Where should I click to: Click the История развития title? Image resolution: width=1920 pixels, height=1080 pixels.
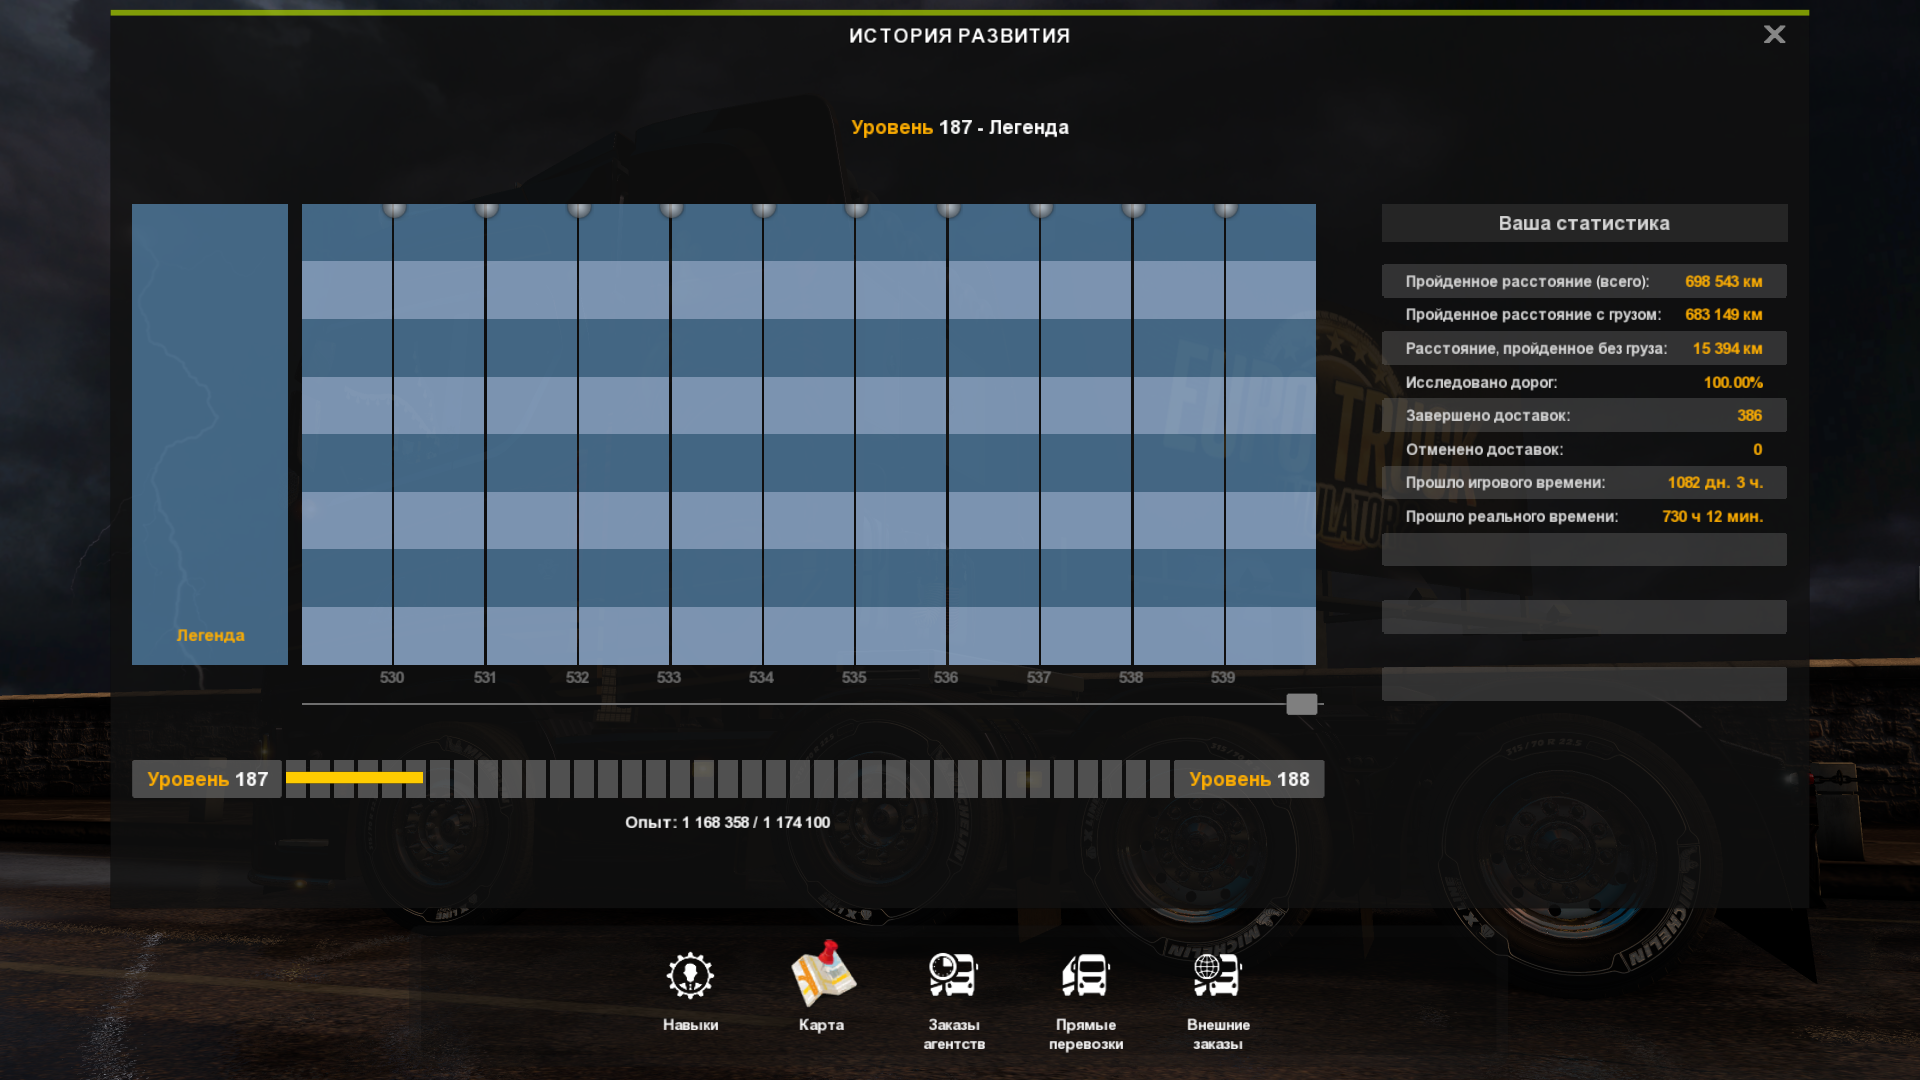[960, 36]
